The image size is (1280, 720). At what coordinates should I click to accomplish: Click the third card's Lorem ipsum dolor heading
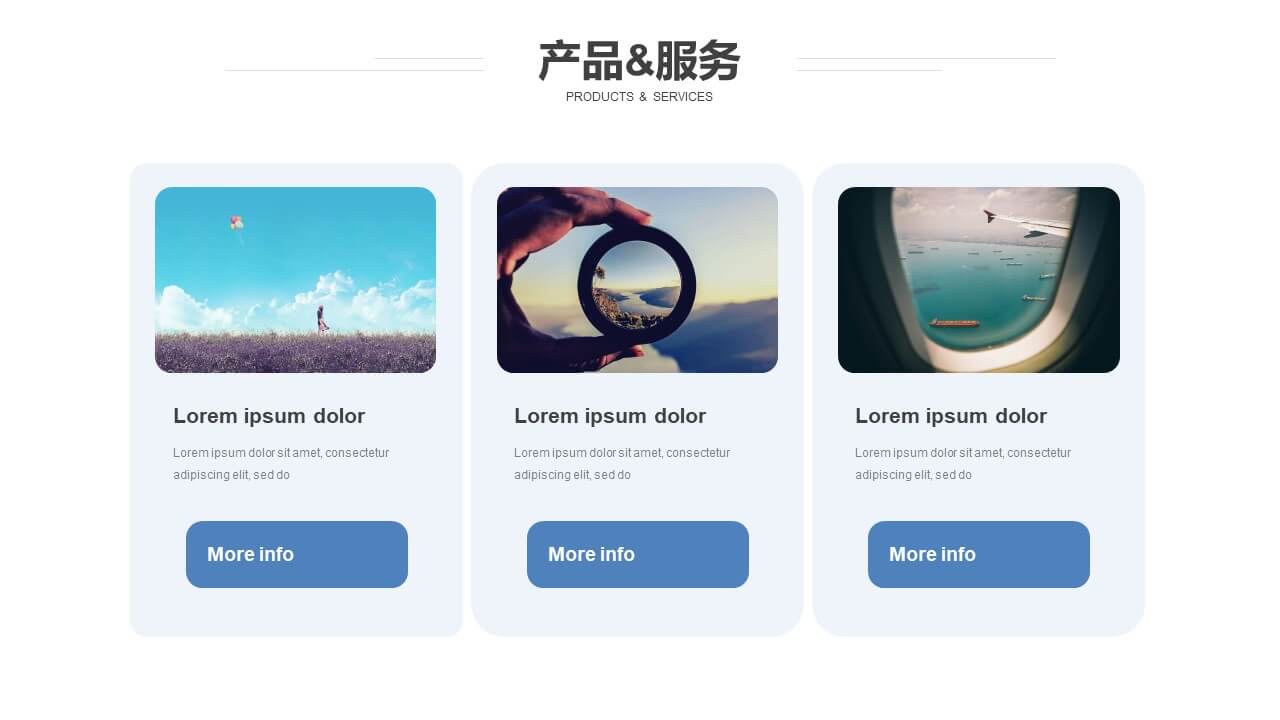pos(951,416)
